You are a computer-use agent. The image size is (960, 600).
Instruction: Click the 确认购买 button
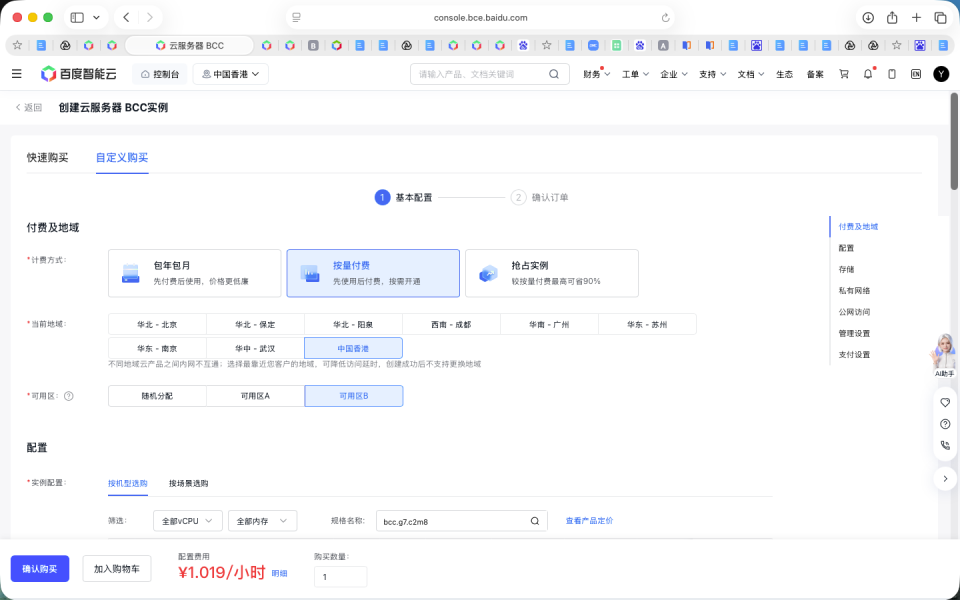40,569
